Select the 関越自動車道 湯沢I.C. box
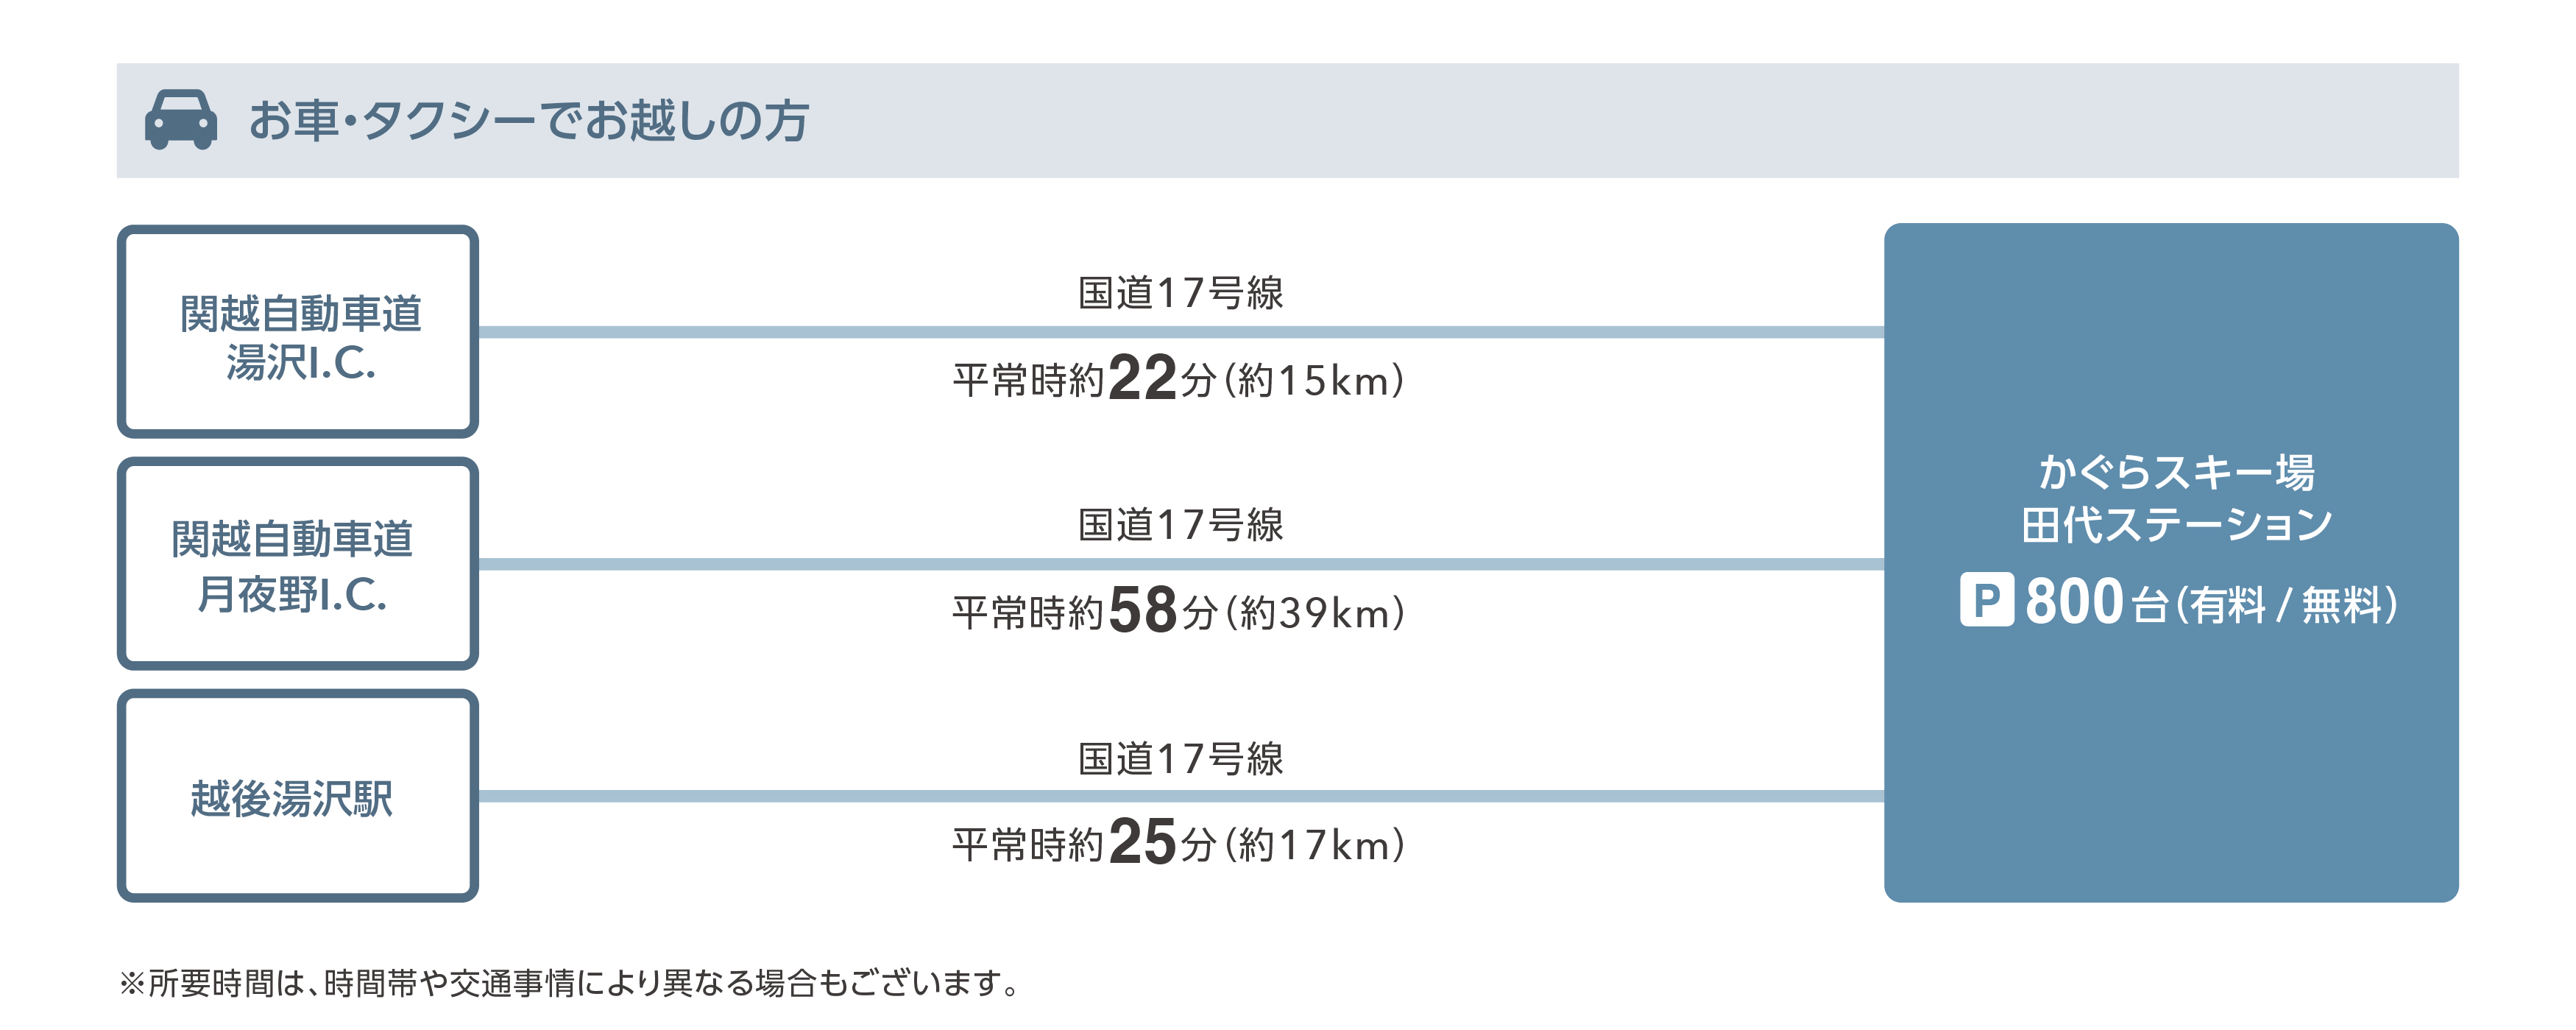Image resolution: width=2576 pixels, height=1030 pixels. tap(298, 332)
